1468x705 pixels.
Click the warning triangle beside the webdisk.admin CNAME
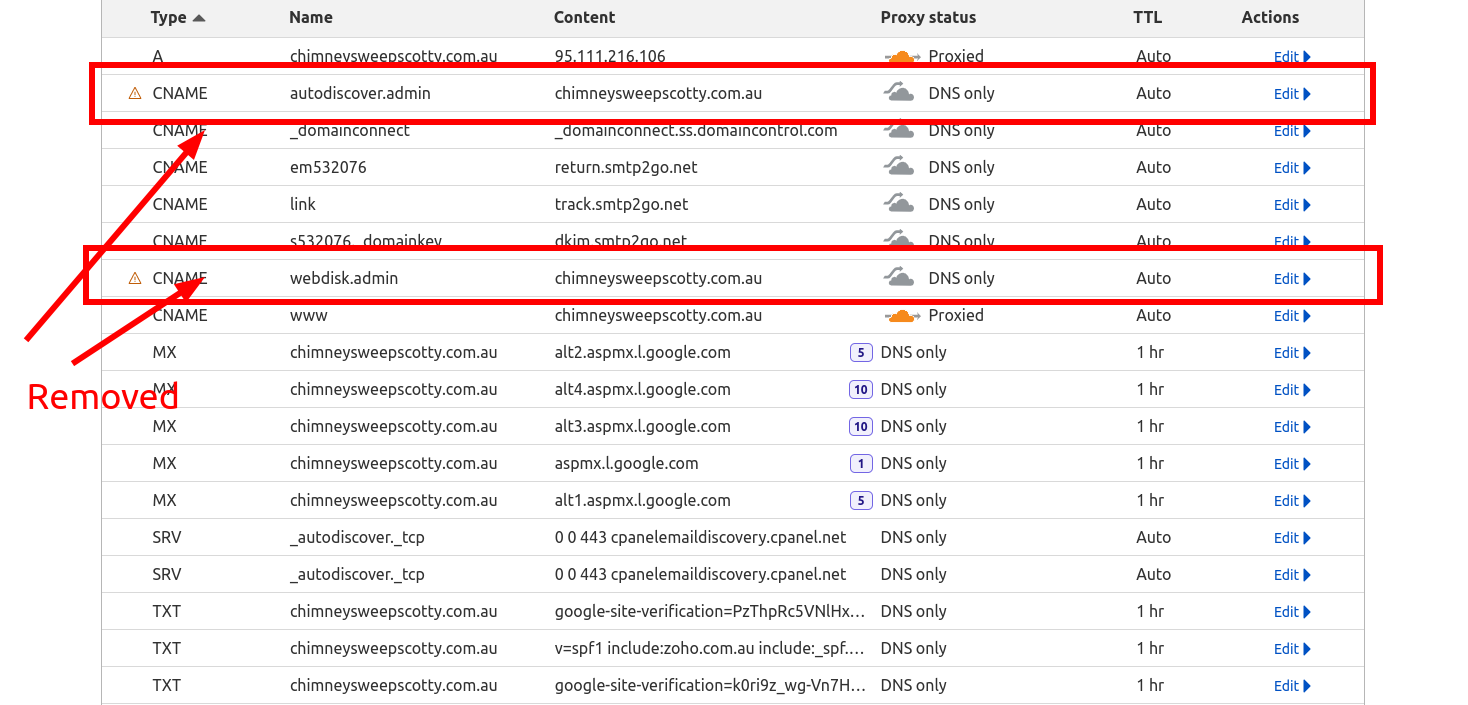[135, 278]
